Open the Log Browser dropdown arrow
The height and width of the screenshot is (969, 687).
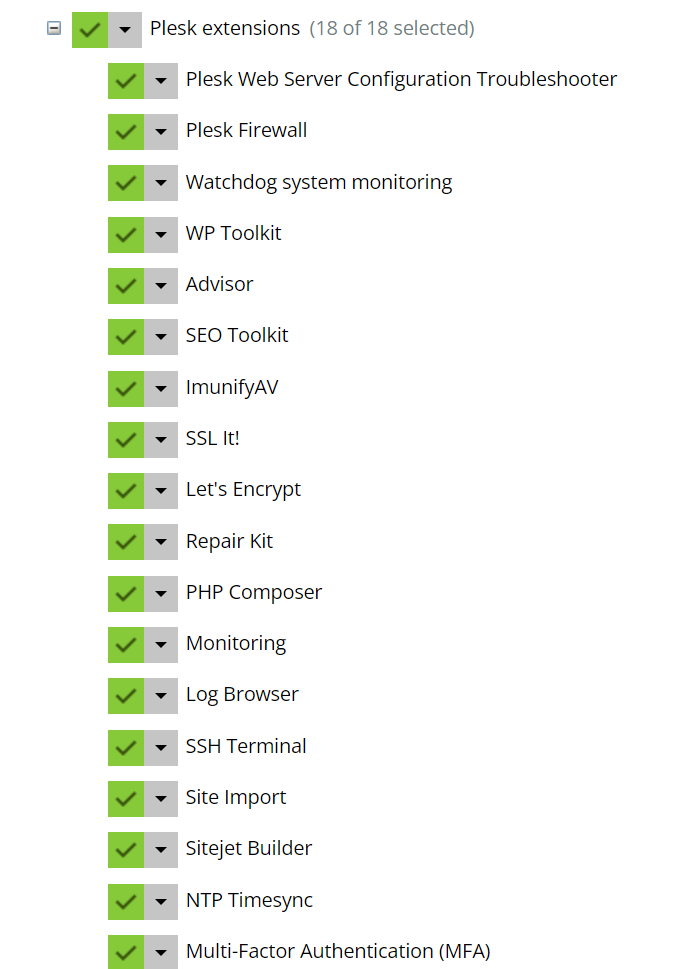(161, 696)
